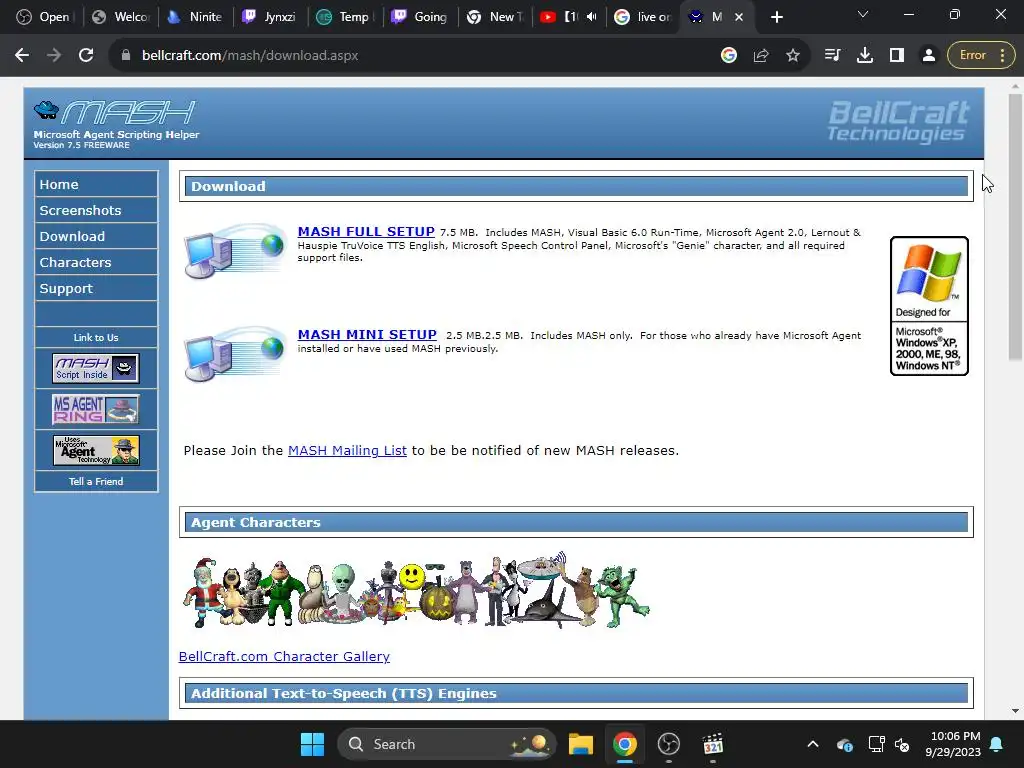The height and width of the screenshot is (768, 1024).
Task: Open Home in the sidebar menu
Action: click(96, 184)
